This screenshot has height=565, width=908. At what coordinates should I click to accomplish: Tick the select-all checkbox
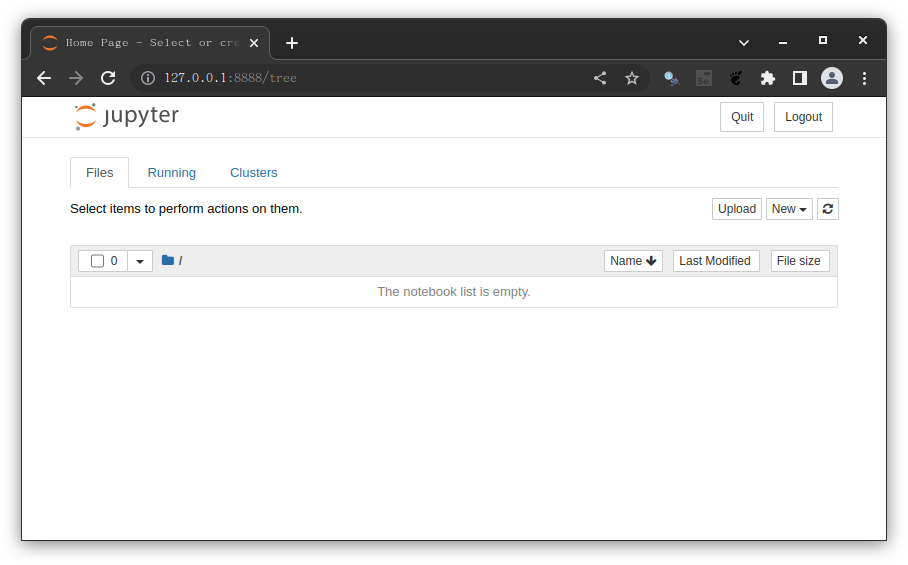click(97, 261)
